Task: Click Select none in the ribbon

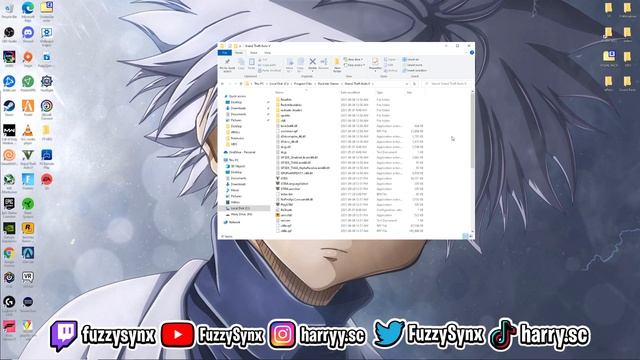Action: point(412,65)
